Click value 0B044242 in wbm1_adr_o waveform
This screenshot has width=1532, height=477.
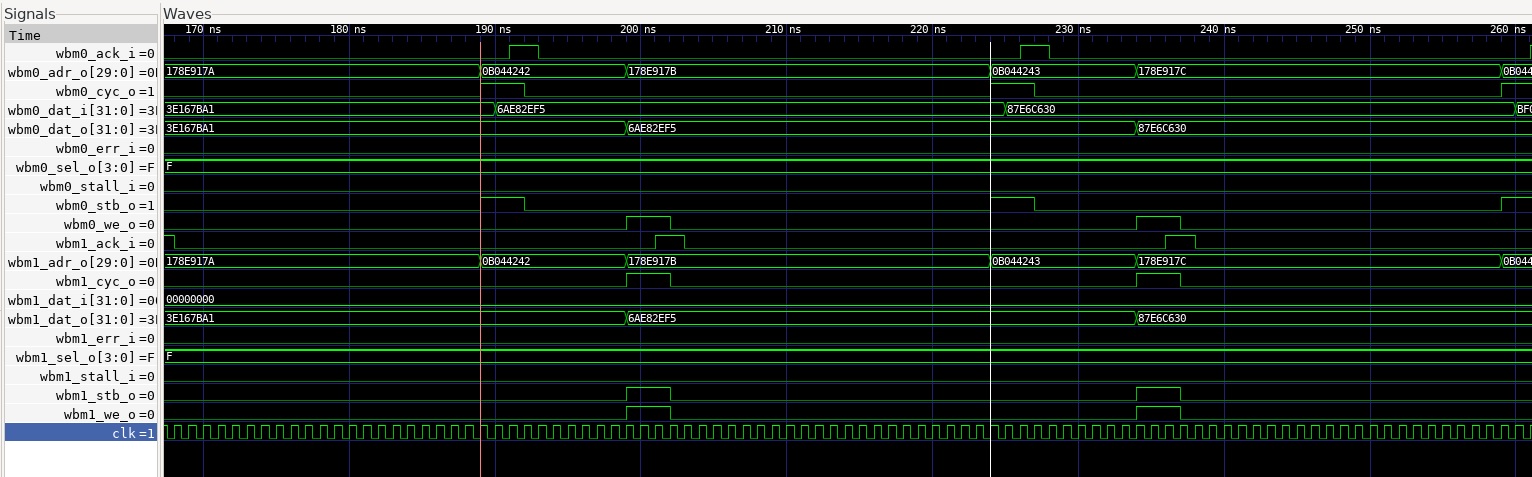[x=506, y=261]
